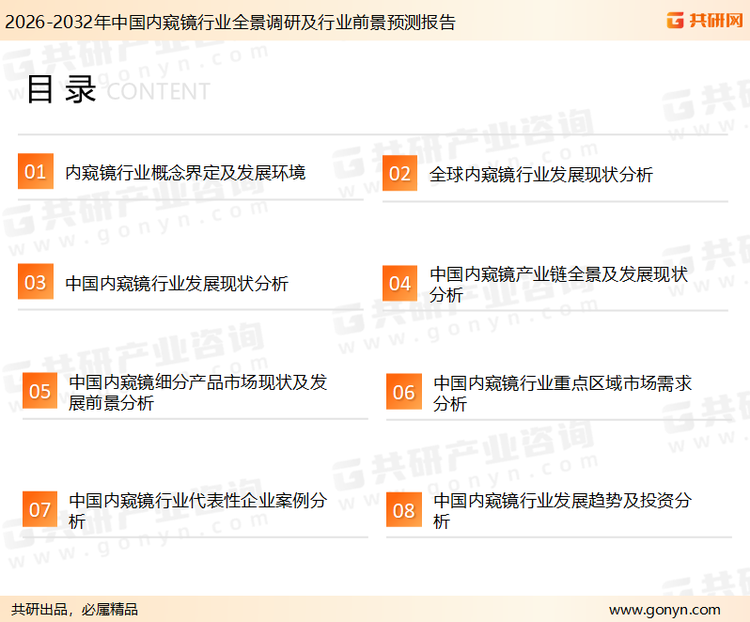Screen dimensions: 750x622
Task: Open the www.gonyn.com footer link
Action: pyautogui.click(x=664, y=610)
